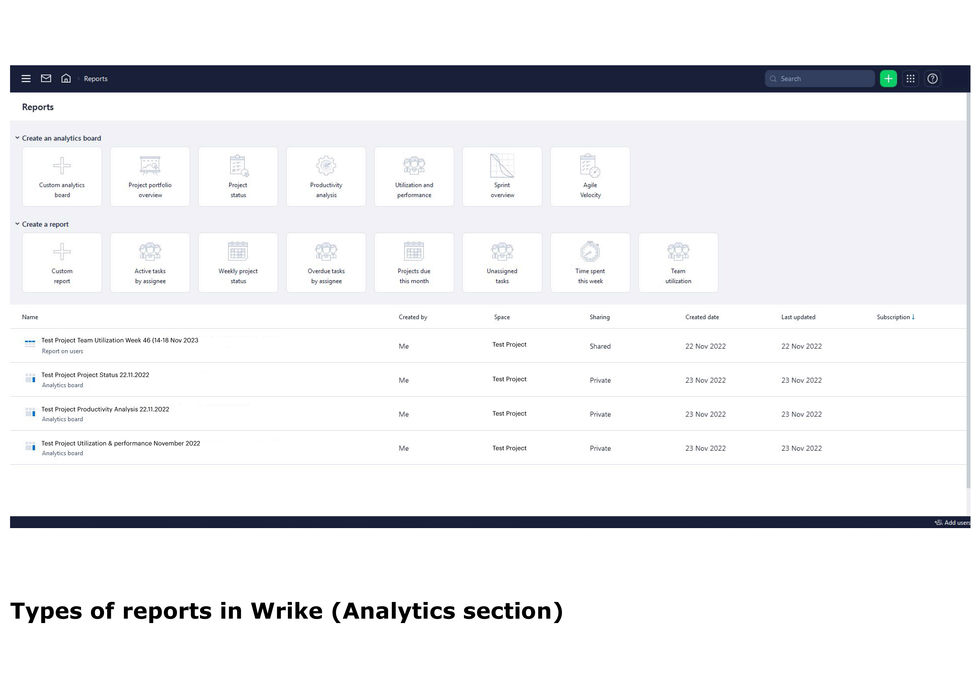980x692 pixels.
Task: Sort by the Sharing column header
Action: [599, 318]
